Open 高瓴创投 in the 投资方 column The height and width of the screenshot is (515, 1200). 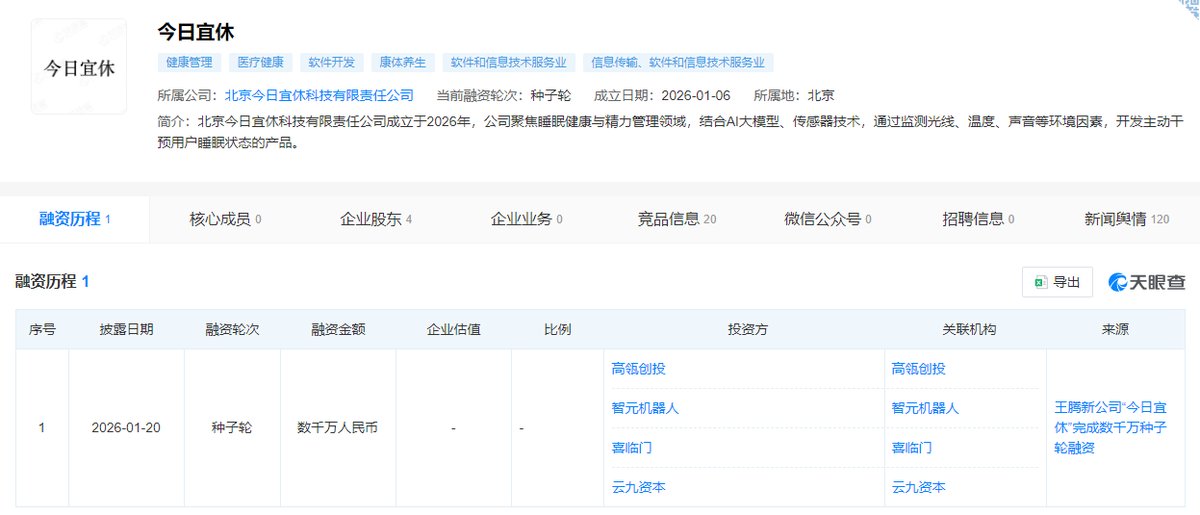click(638, 369)
